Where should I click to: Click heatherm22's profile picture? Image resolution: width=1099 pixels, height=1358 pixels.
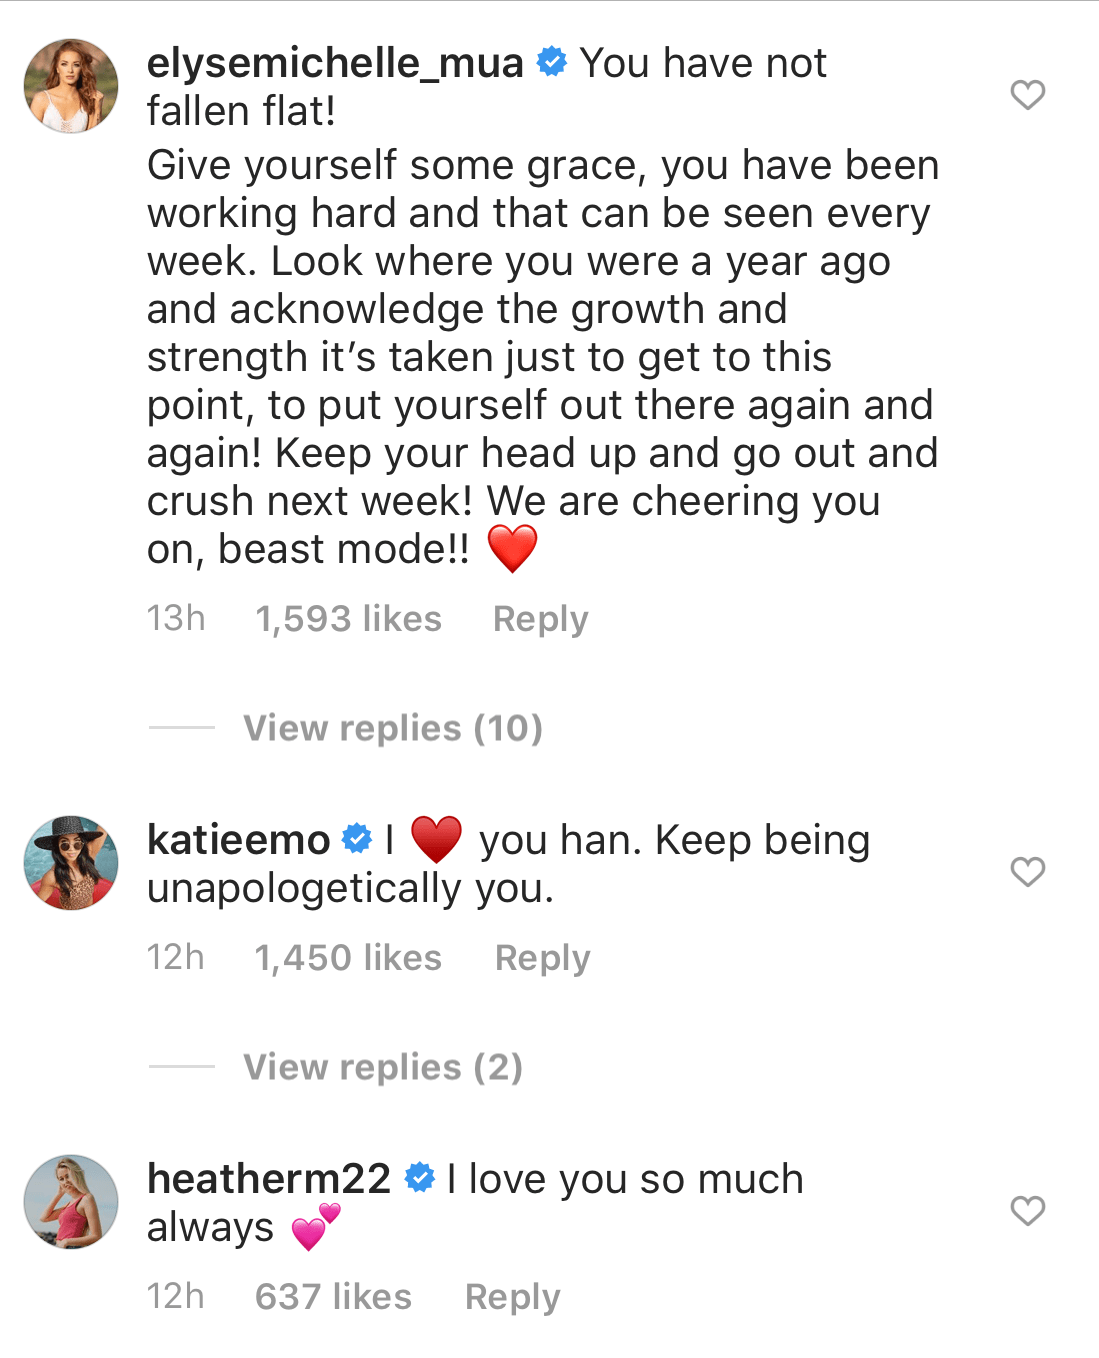pyautogui.click(x=70, y=1202)
